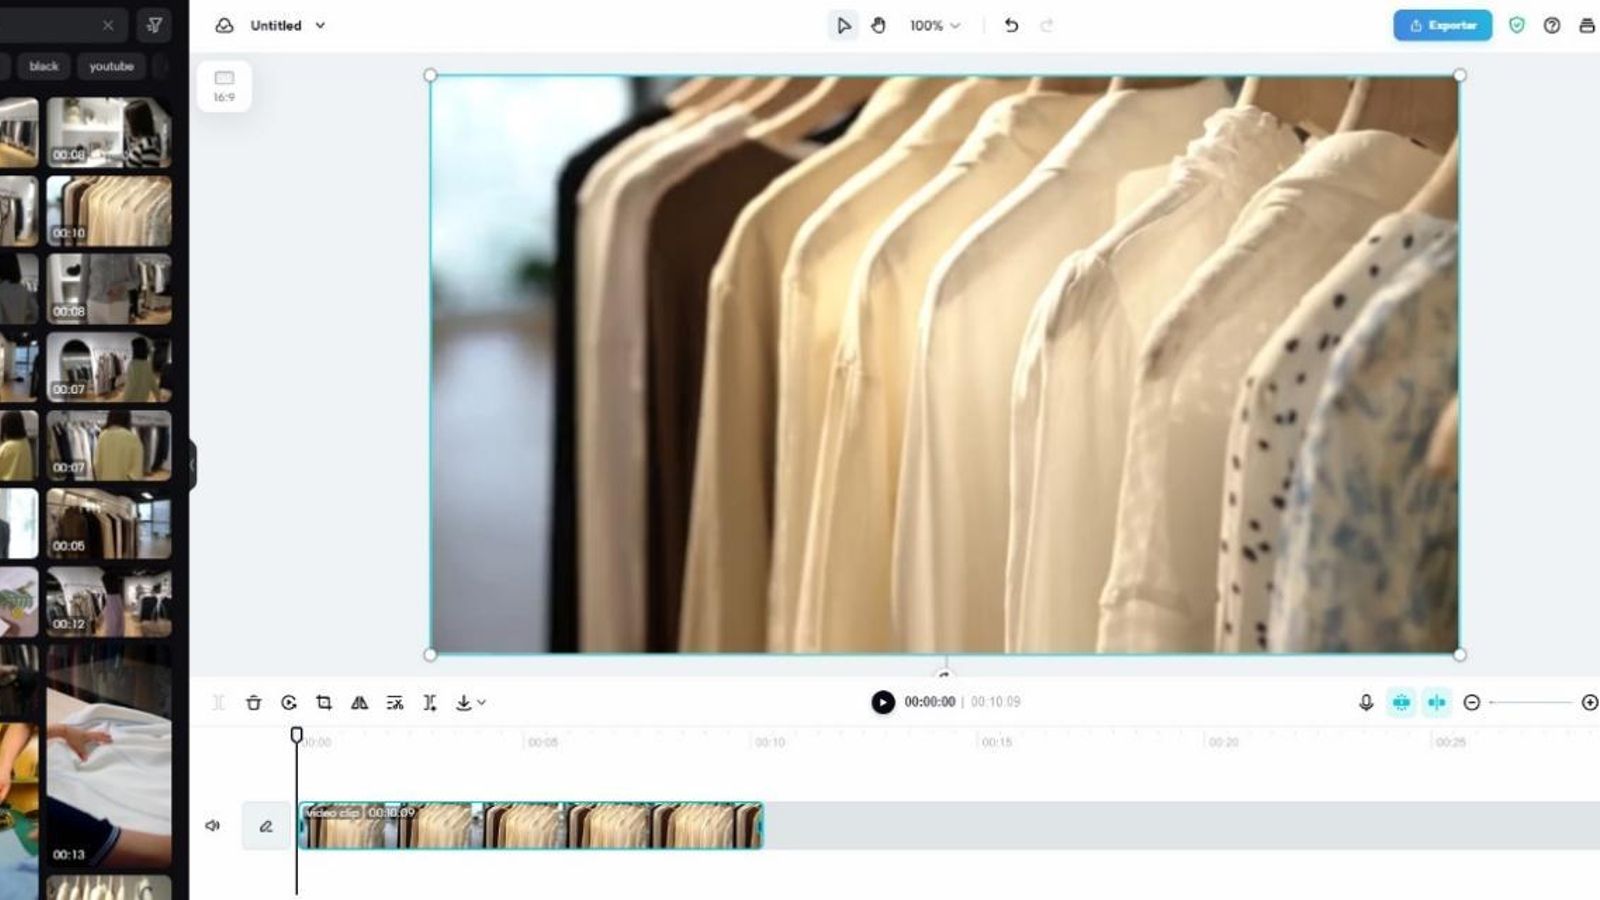This screenshot has width=1600, height=900.
Task: Click the mirror flip icon
Action: (359, 703)
